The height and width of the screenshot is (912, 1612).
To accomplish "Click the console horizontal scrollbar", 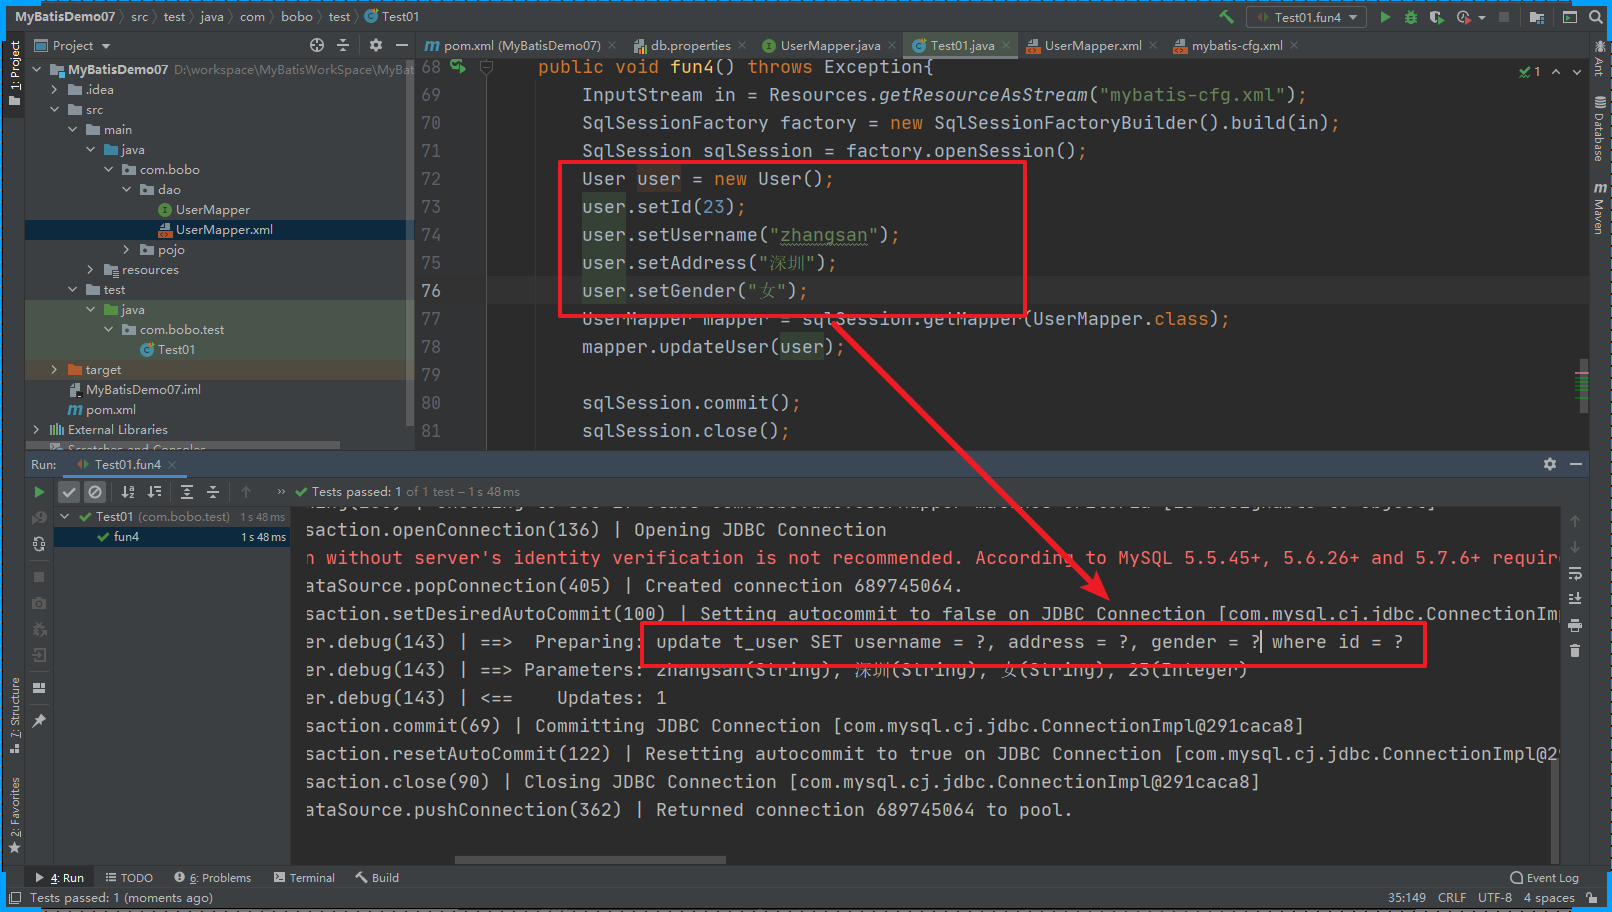I will tap(590, 860).
